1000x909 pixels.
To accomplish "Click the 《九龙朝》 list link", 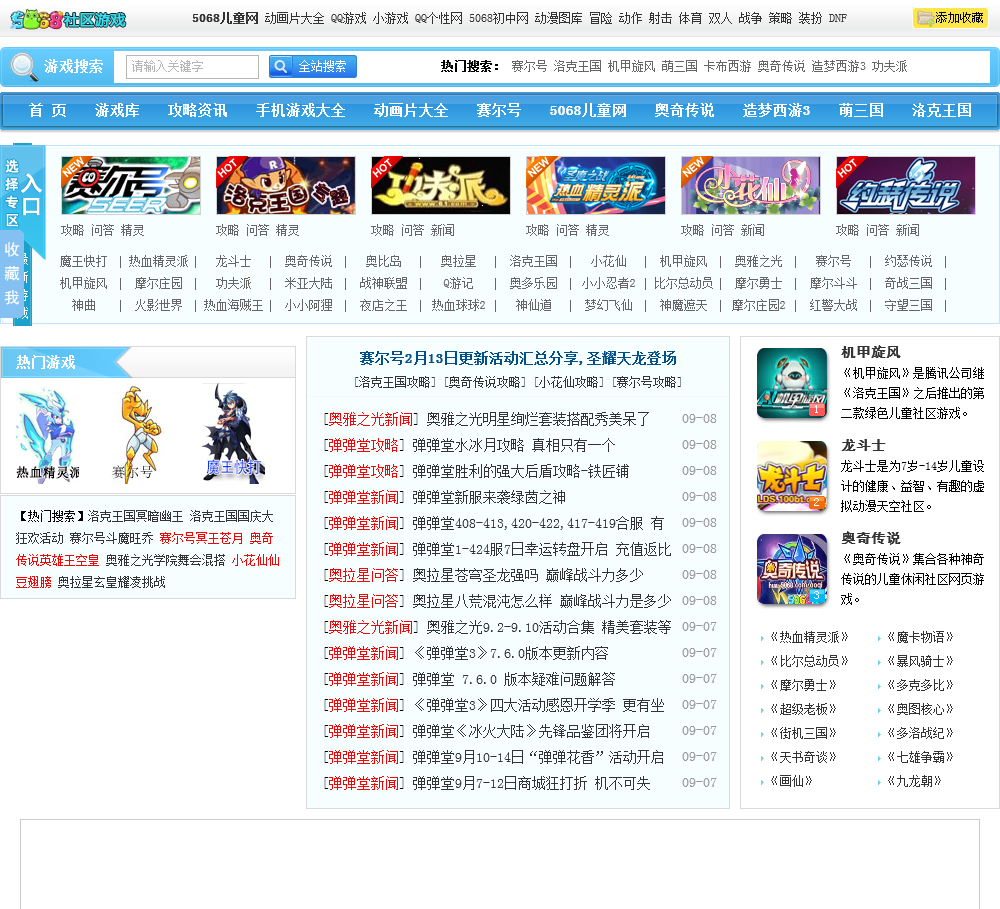I will [x=913, y=781].
